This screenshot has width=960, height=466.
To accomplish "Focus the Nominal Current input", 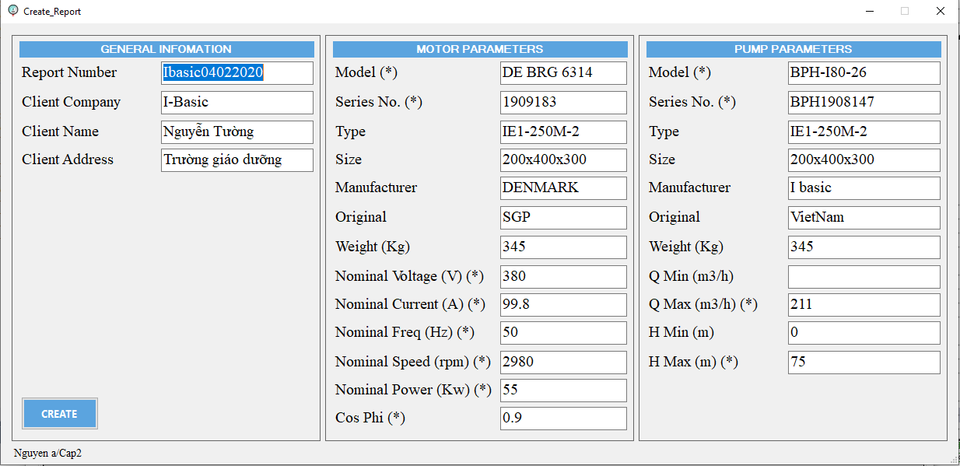I will coord(563,304).
